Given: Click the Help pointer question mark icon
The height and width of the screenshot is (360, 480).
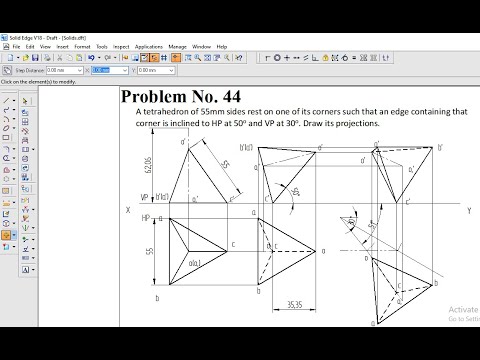Looking at the screenshot, I should 239,58.
